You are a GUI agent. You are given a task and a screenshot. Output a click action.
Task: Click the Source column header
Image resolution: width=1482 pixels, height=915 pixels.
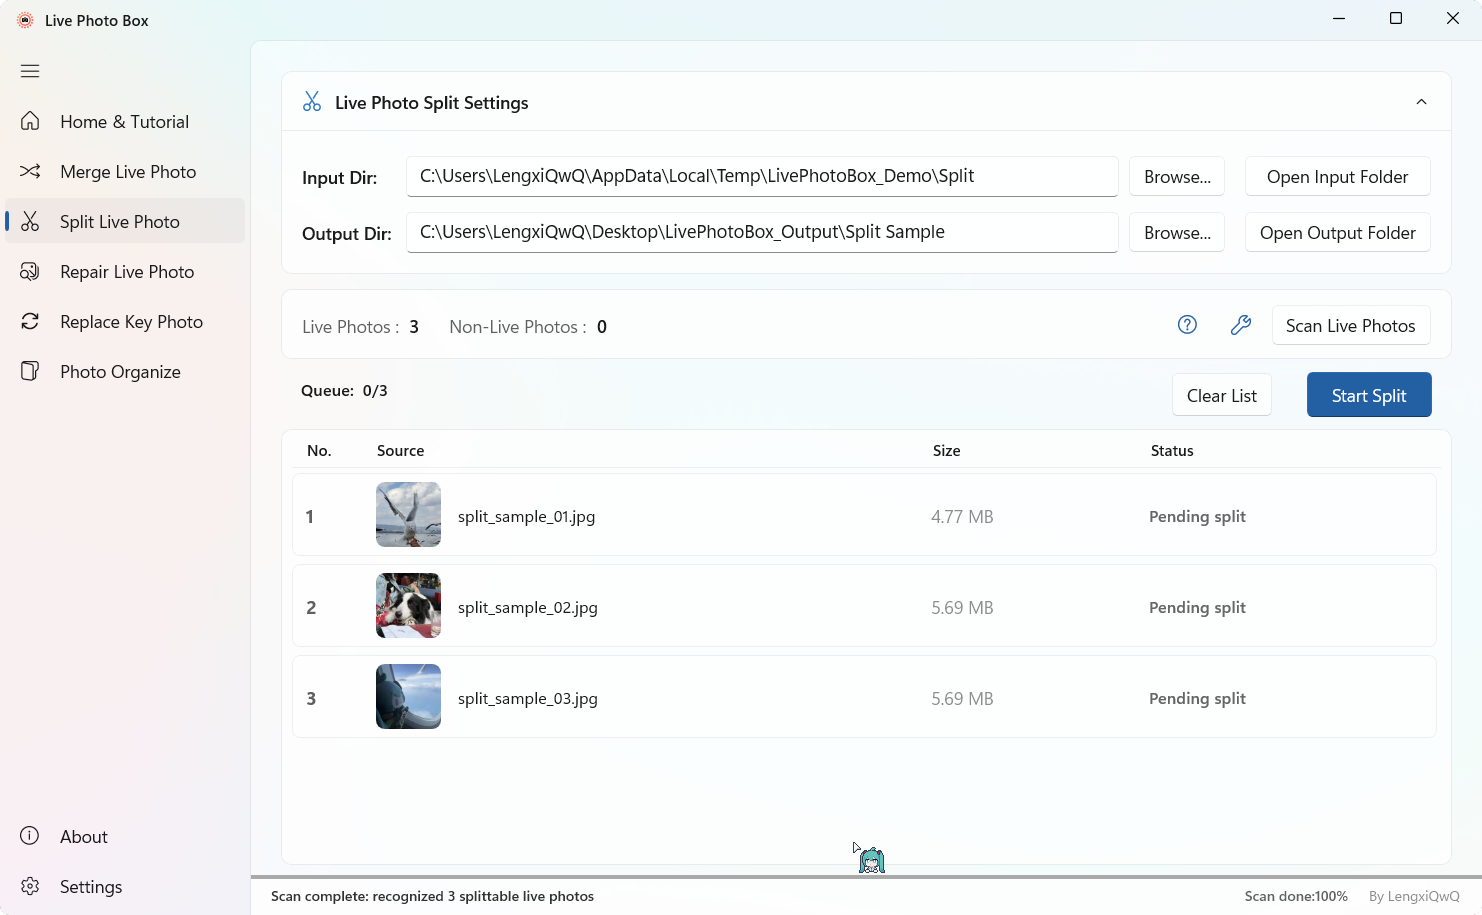coord(400,451)
